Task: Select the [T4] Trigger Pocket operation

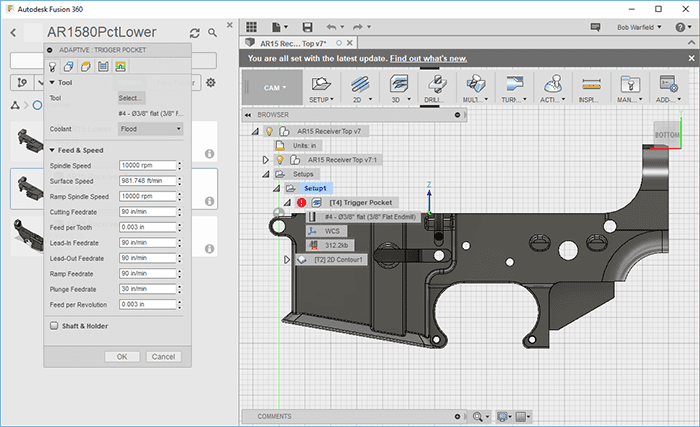Action: tap(361, 203)
